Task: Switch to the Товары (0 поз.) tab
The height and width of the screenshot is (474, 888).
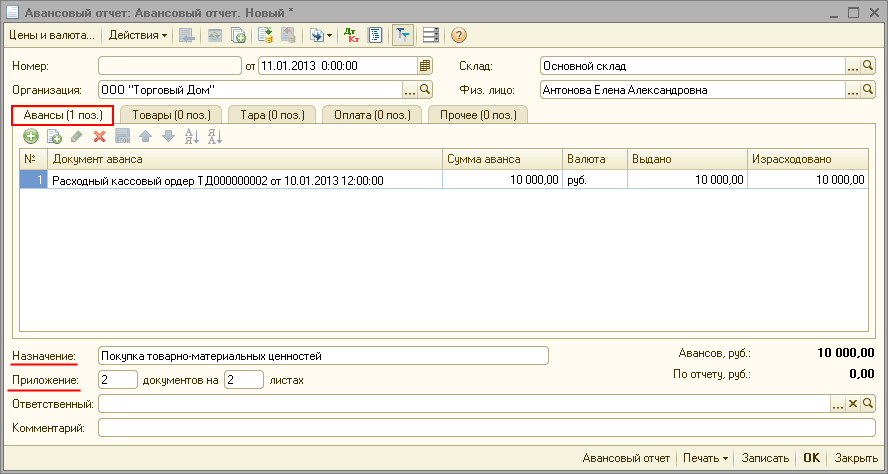Action: [172, 115]
